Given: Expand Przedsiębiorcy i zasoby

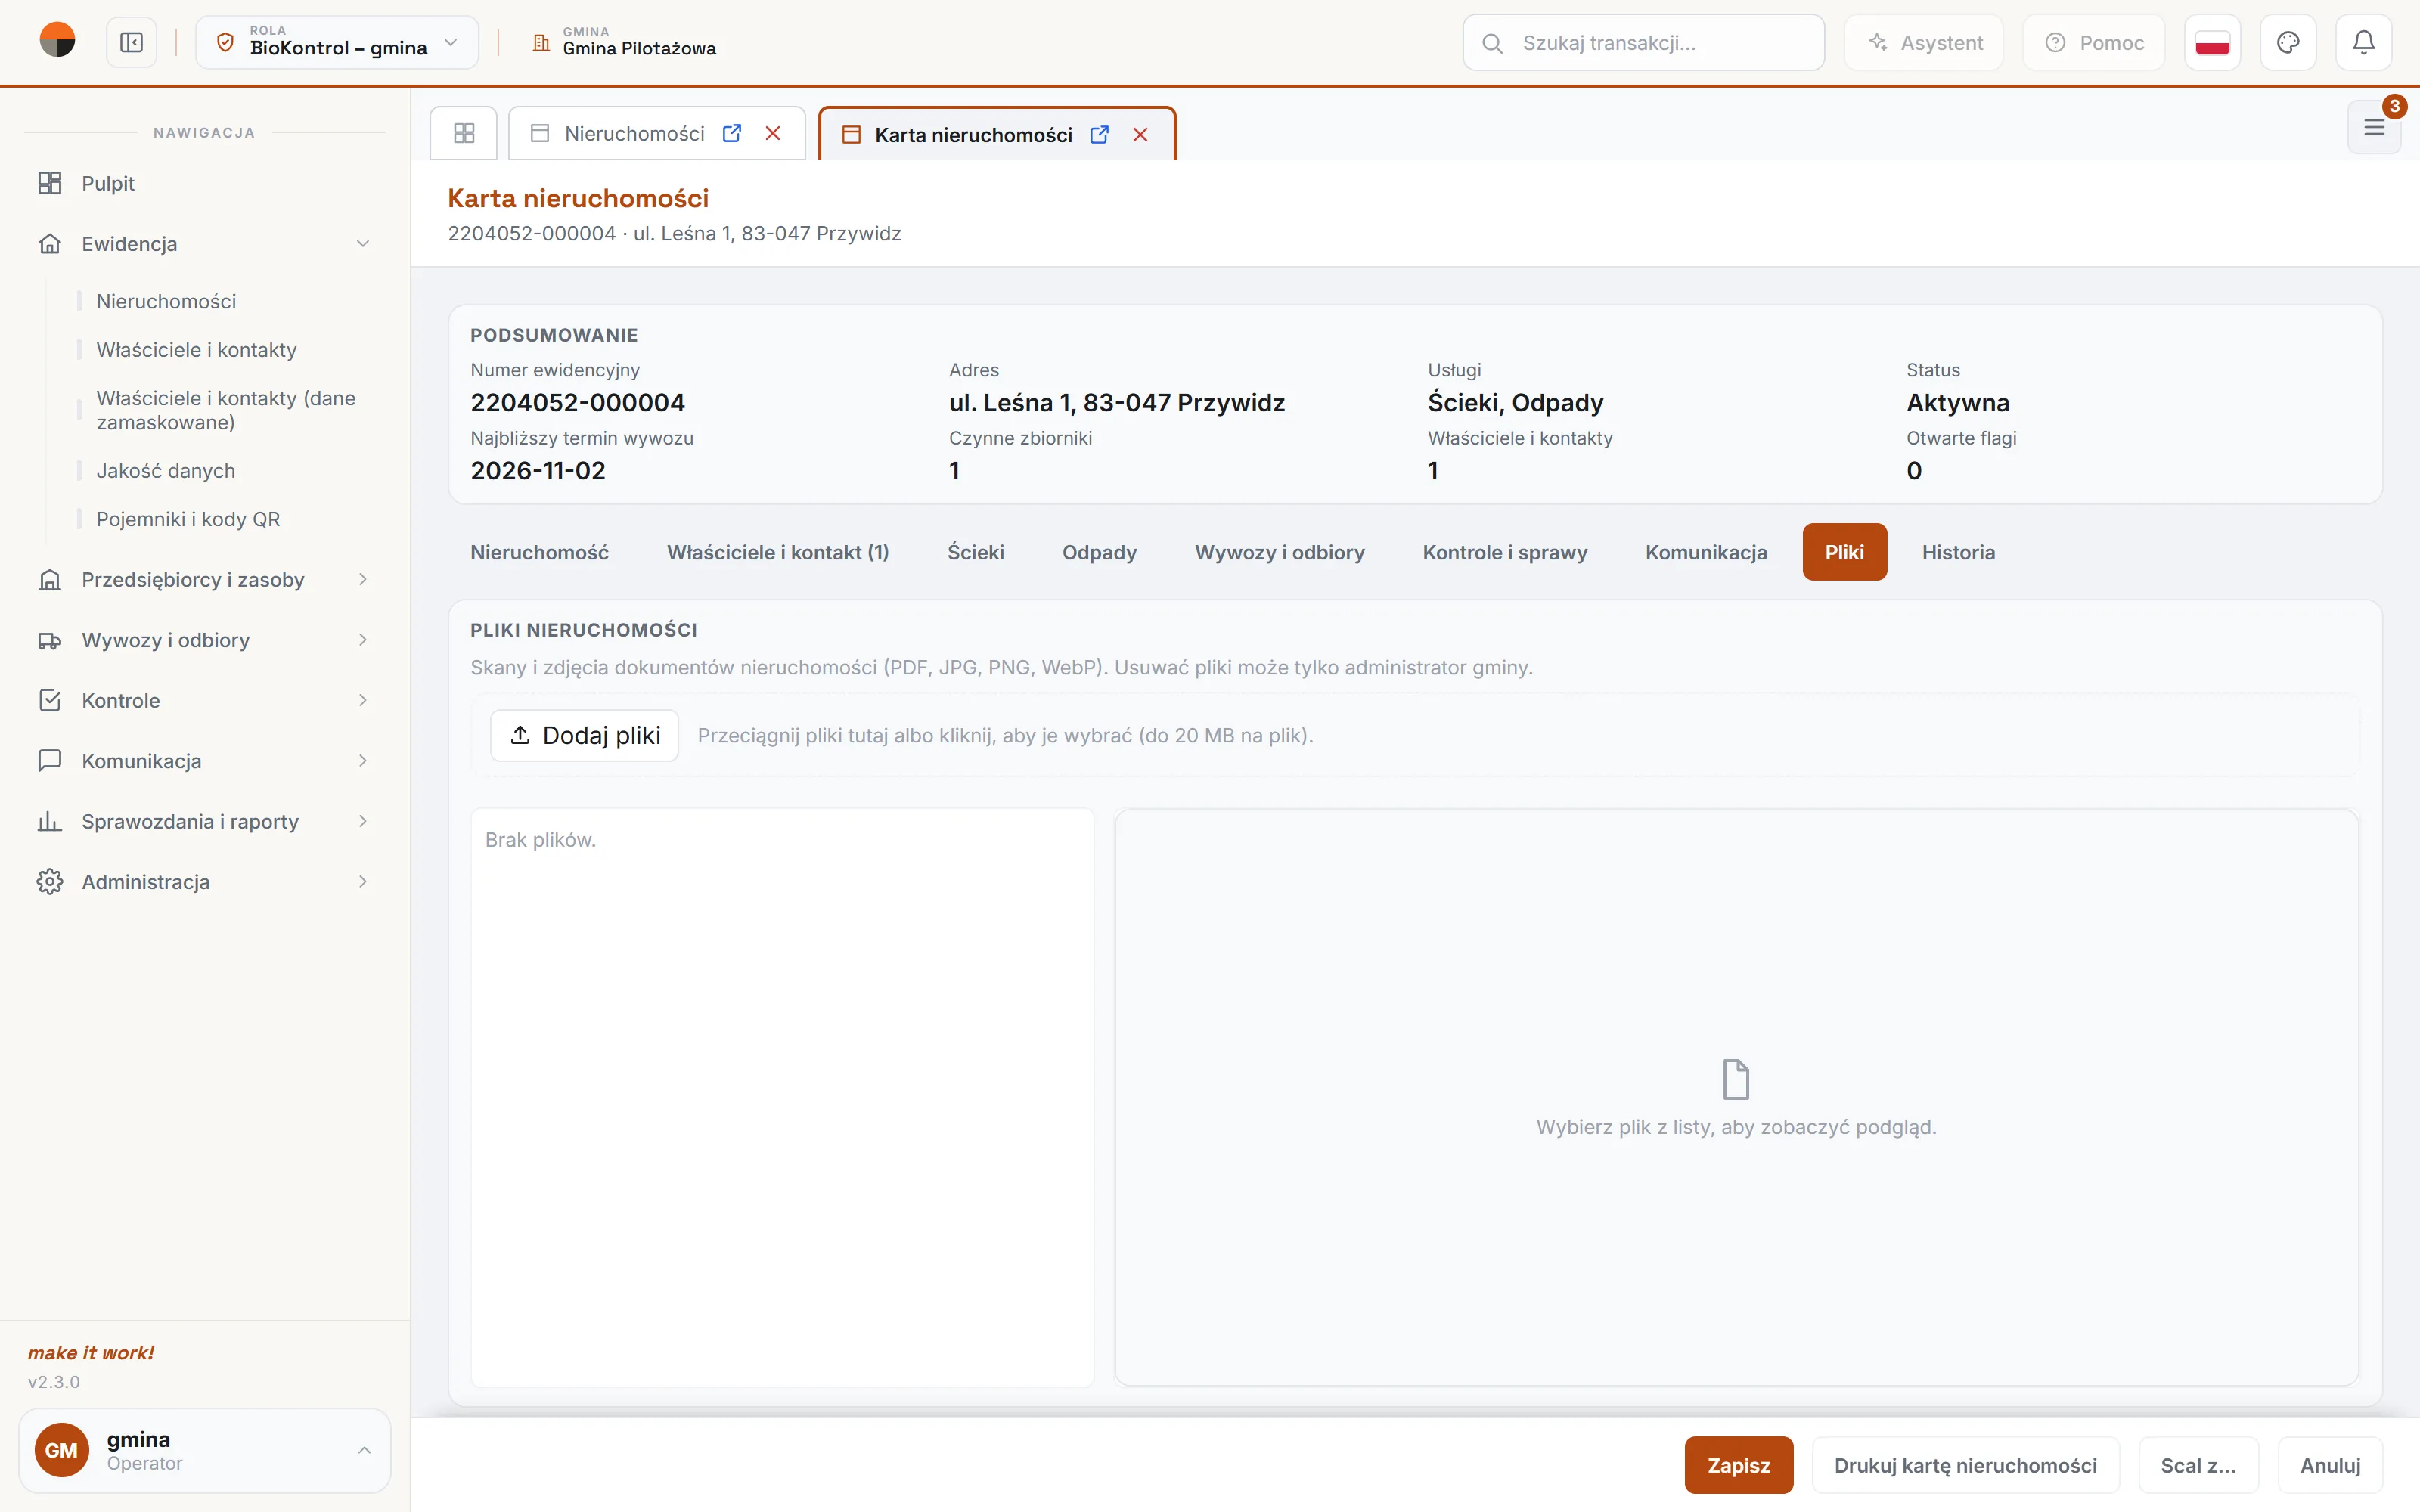Looking at the screenshot, I should tap(205, 580).
